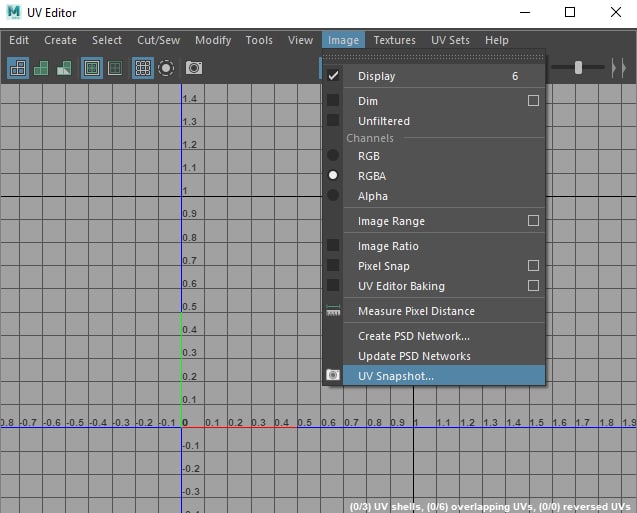
Task: Minimize the UV Editor window
Action: pos(525,12)
